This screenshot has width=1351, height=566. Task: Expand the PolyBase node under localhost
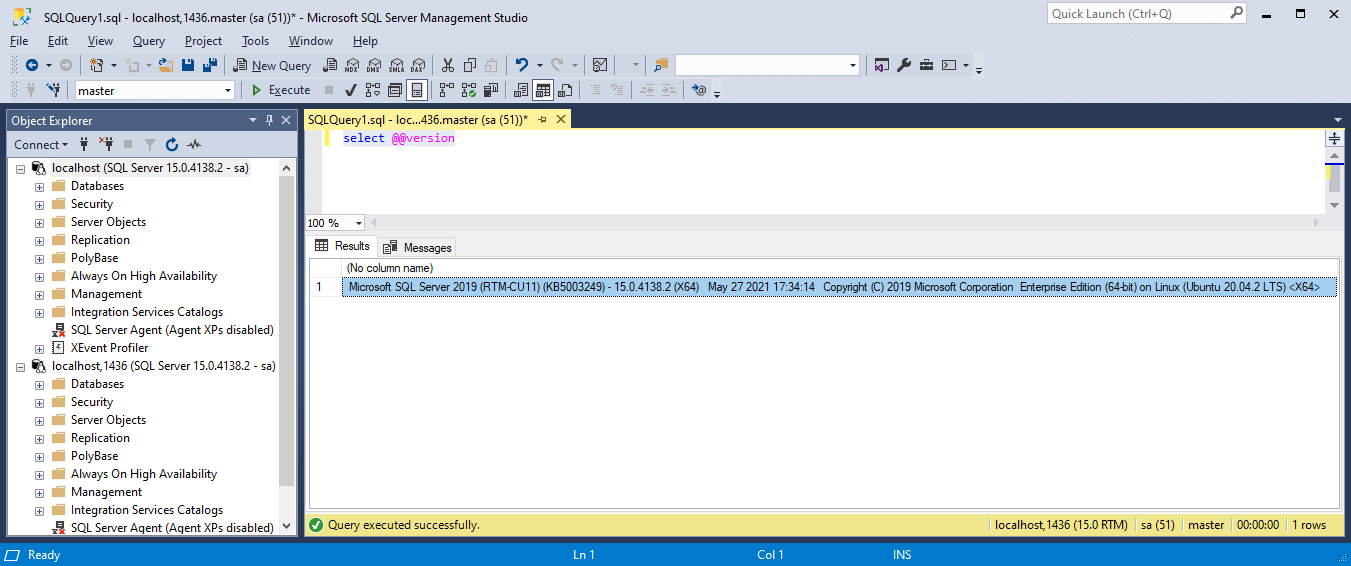[39, 258]
